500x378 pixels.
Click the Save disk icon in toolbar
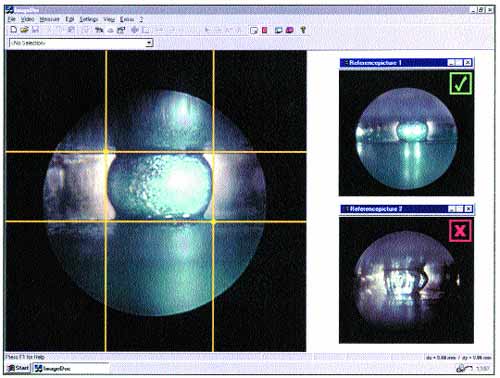pos(35,30)
